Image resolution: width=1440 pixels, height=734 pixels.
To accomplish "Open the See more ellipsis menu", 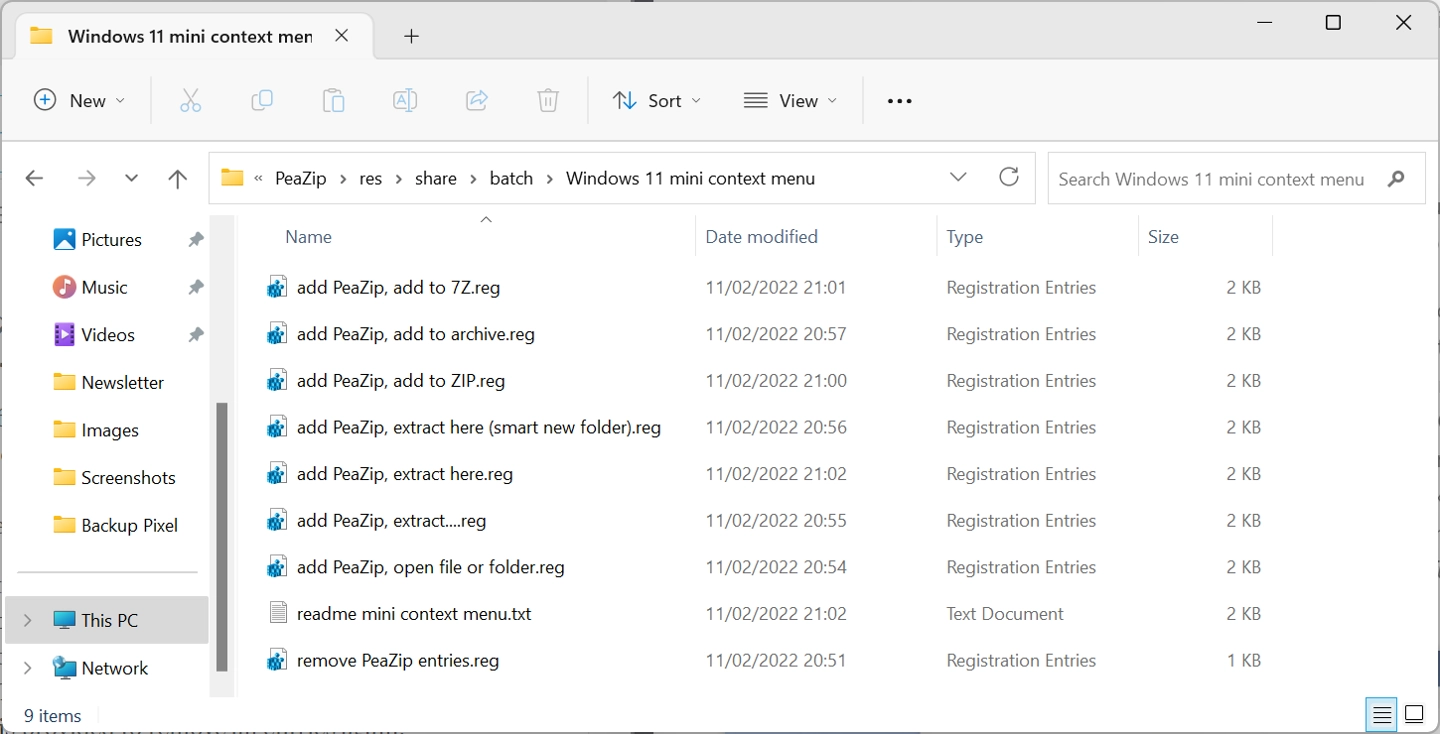I will tap(900, 101).
